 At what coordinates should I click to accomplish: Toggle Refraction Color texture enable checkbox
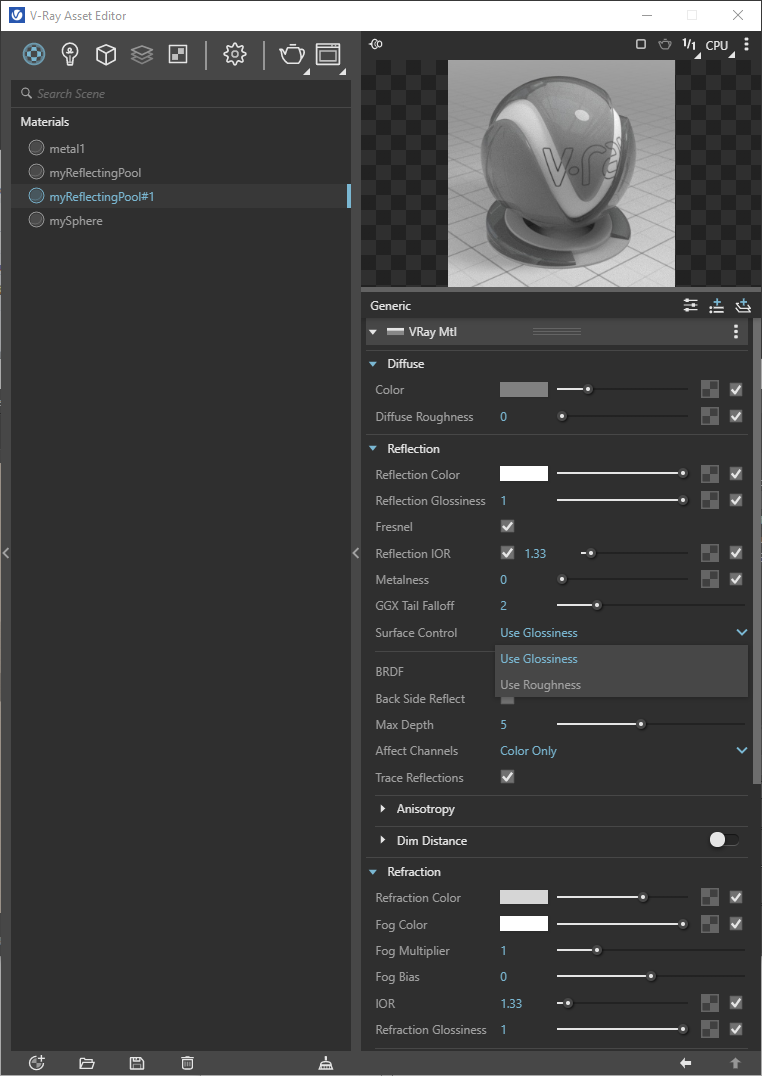(736, 897)
